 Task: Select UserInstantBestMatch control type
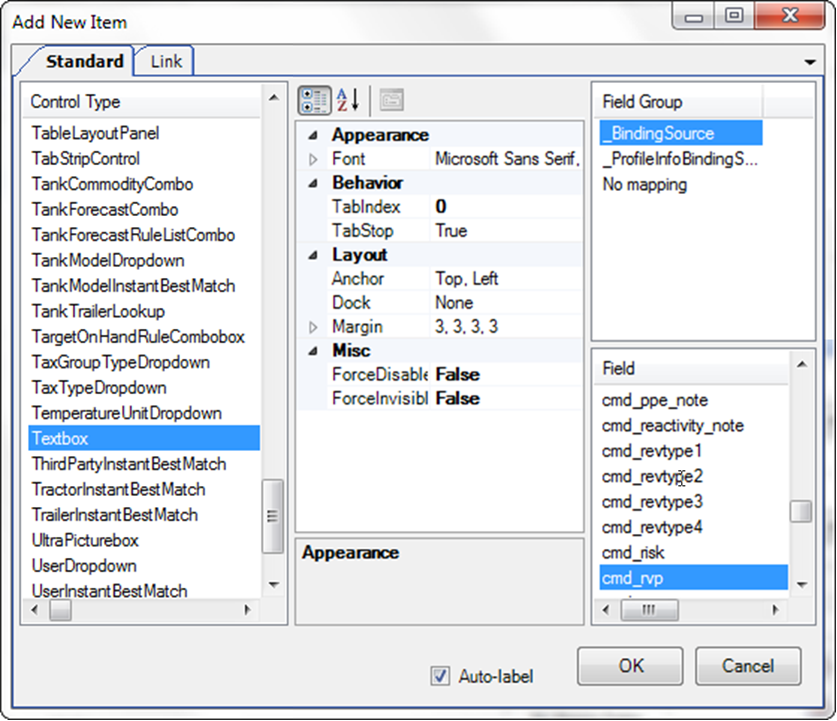click(109, 590)
